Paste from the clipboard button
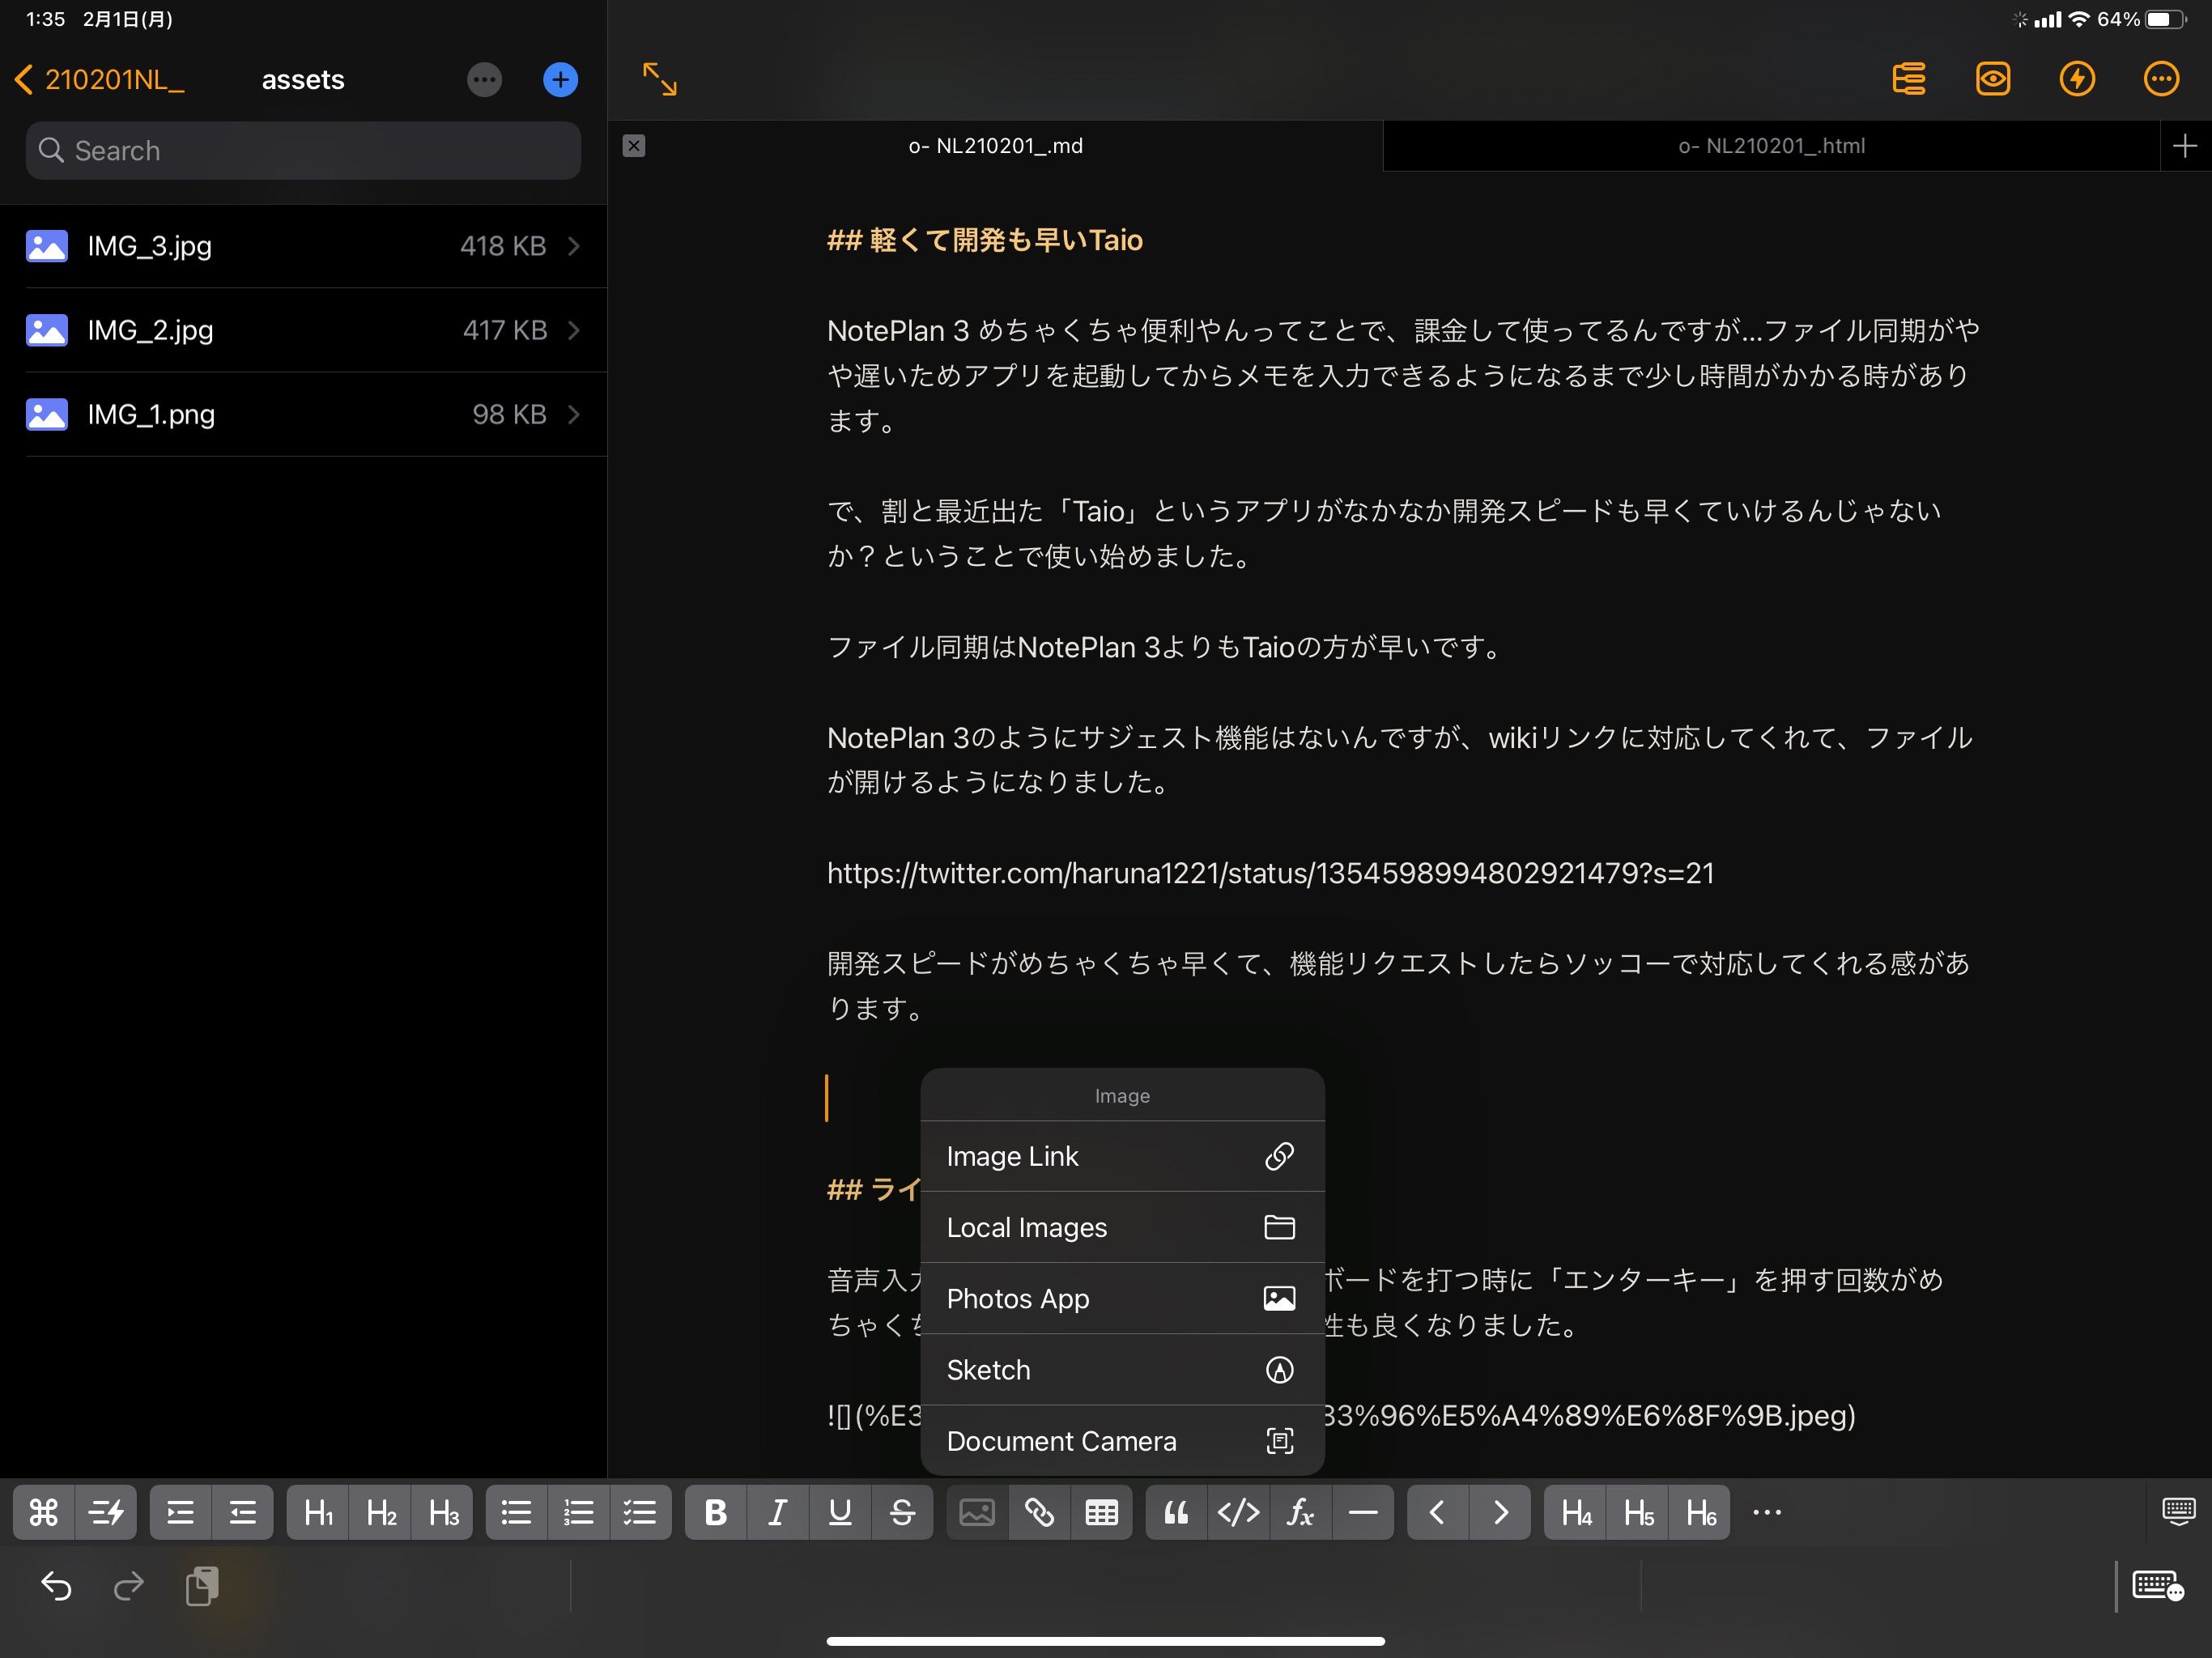 (203, 1586)
